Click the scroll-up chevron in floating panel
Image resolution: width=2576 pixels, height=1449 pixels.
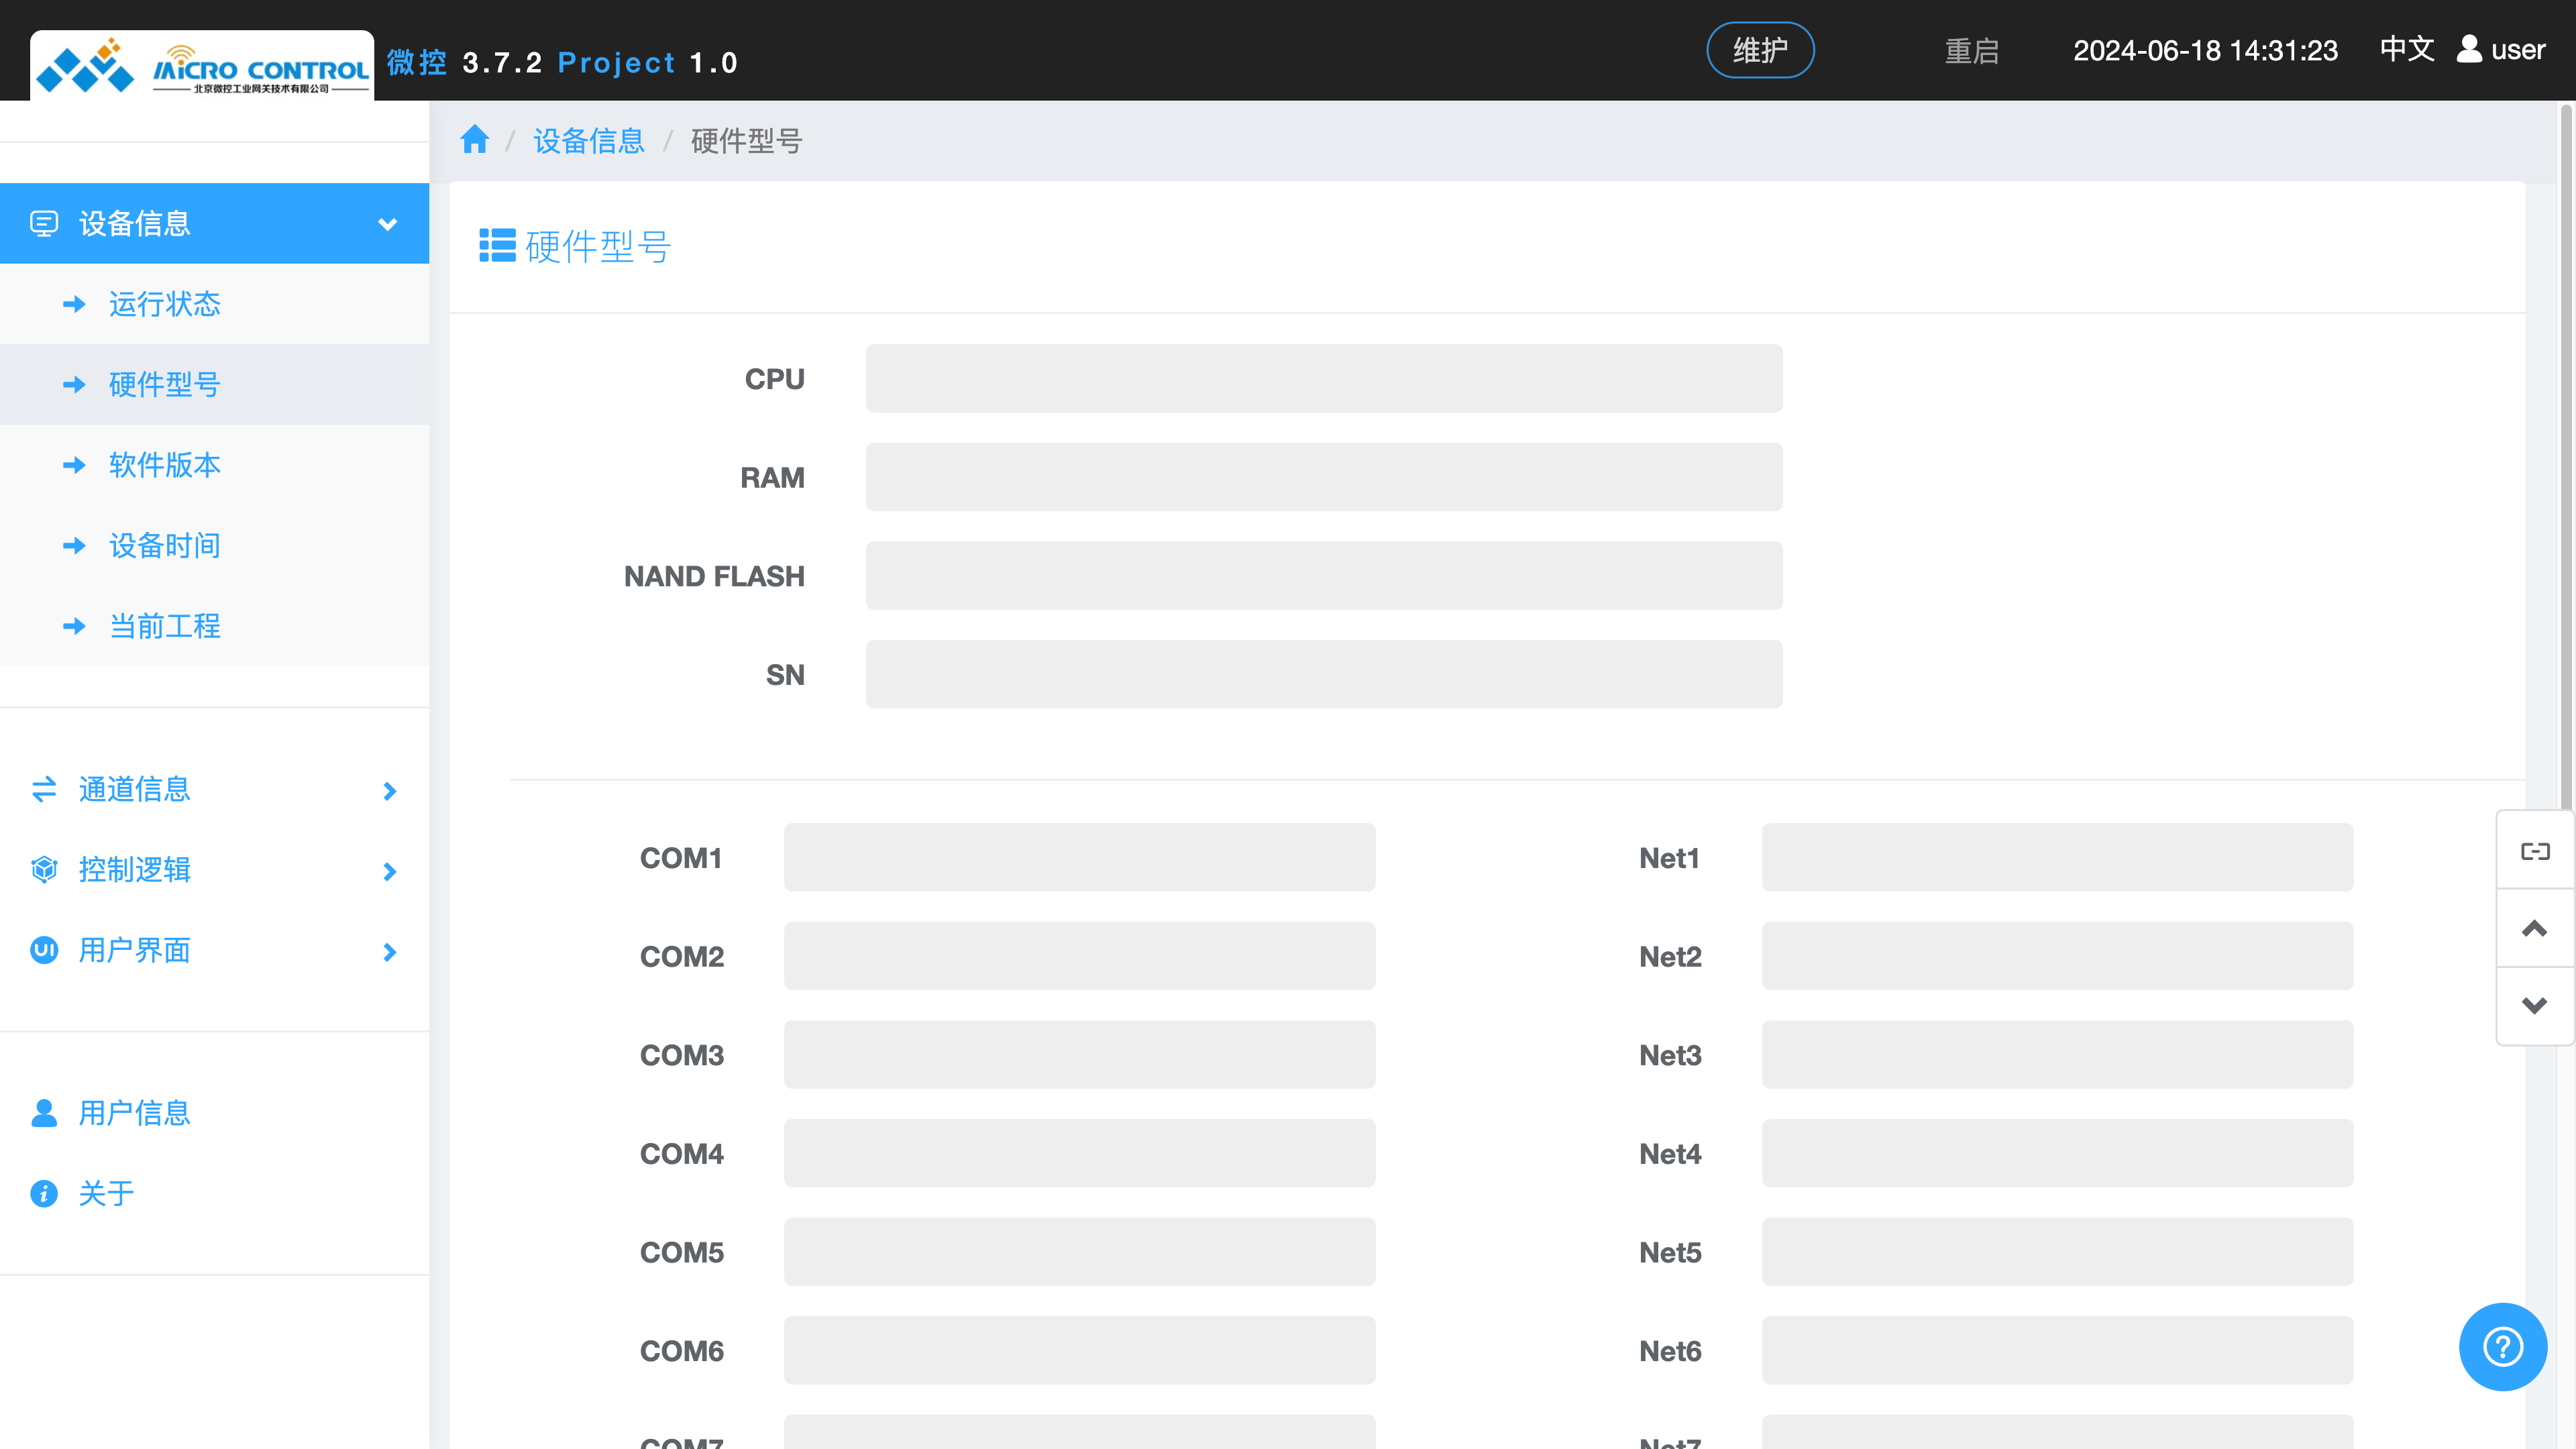(2534, 928)
